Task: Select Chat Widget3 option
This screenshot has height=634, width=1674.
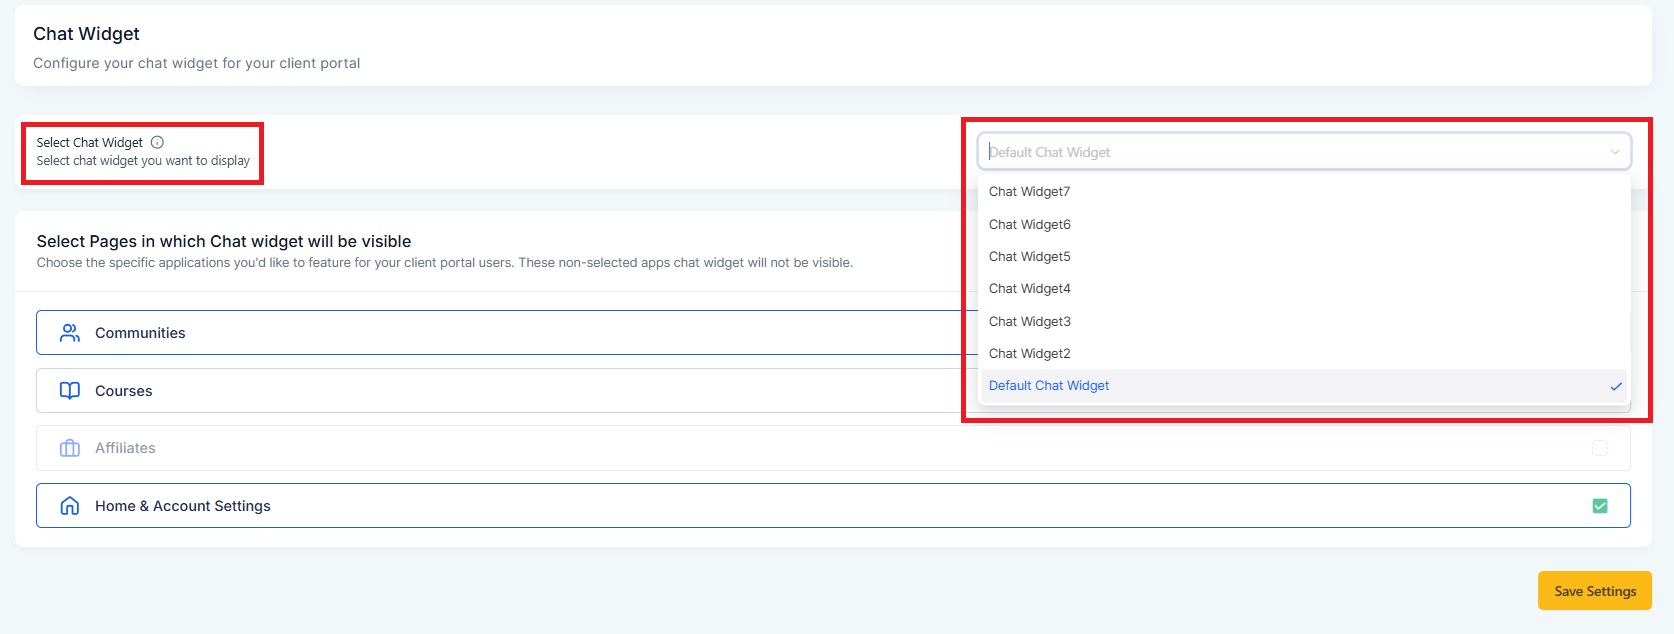Action: pos(1030,322)
